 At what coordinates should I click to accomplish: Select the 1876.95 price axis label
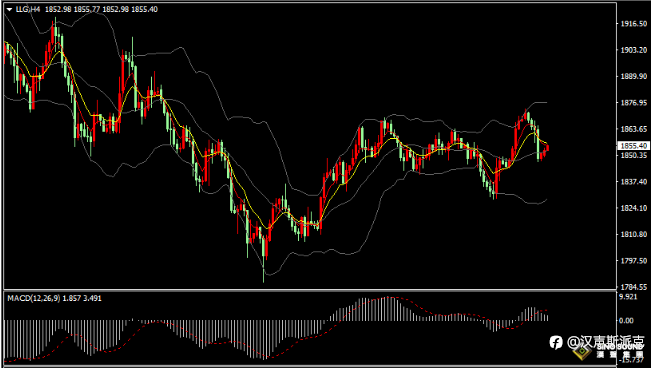click(x=634, y=102)
